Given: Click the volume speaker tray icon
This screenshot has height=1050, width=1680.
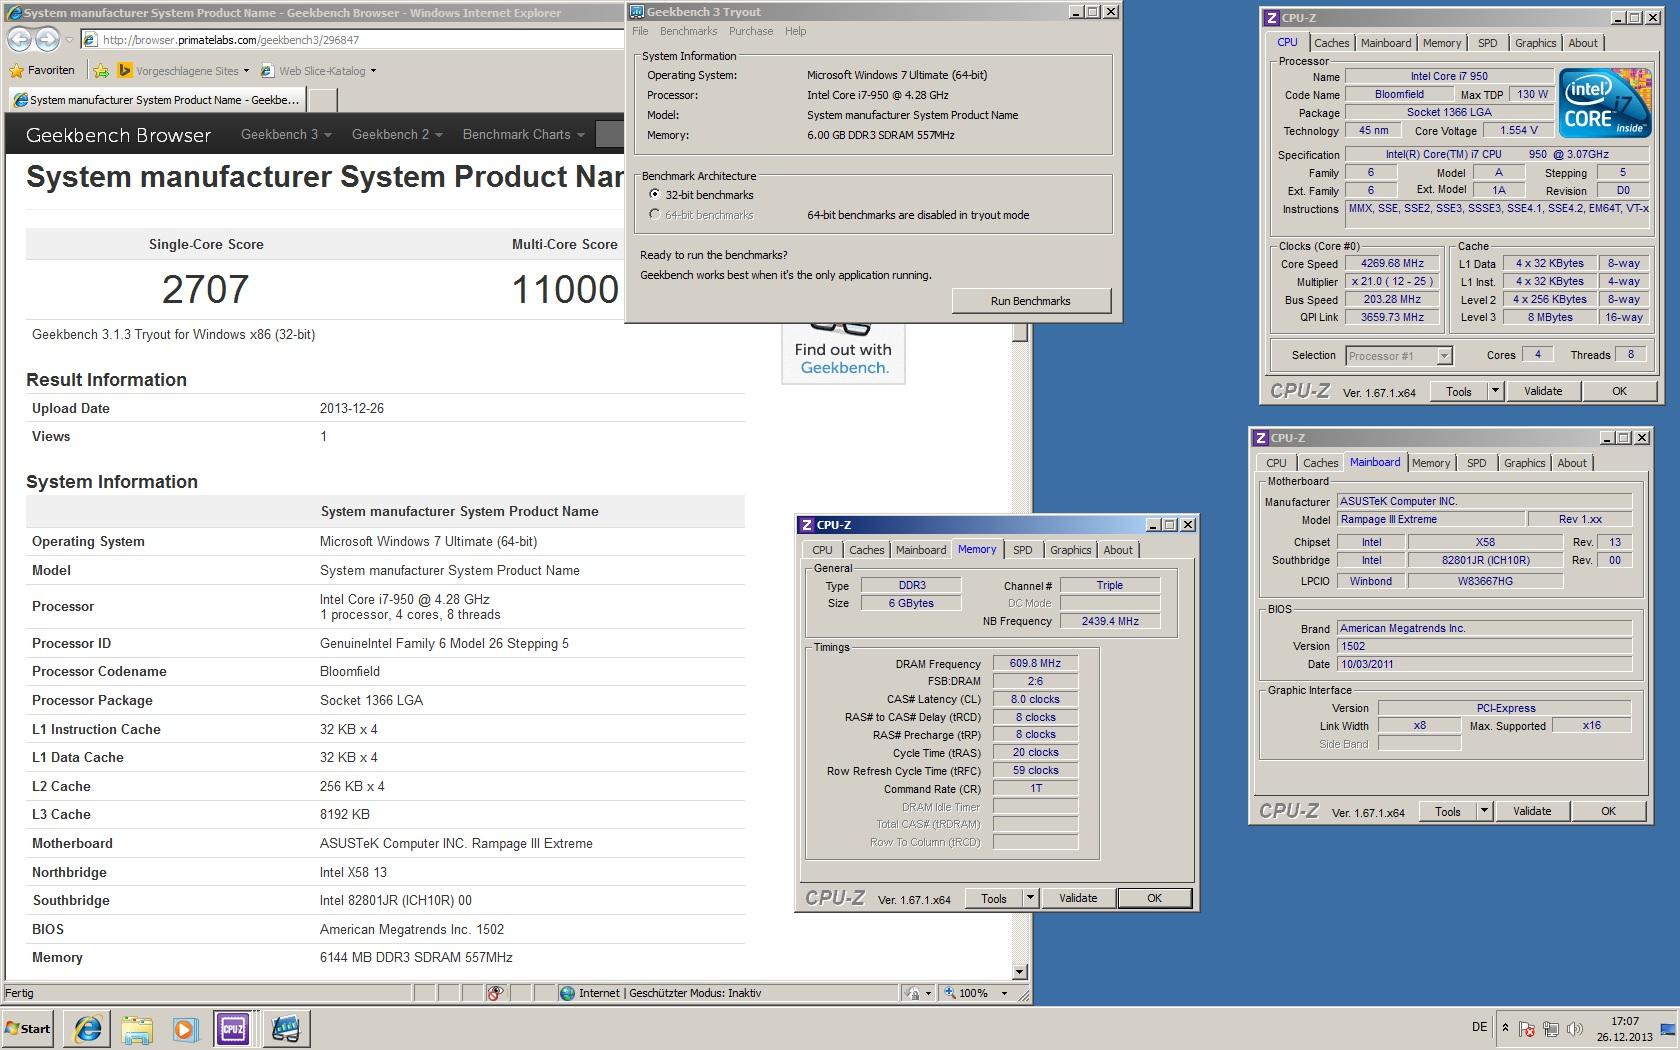Looking at the screenshot, I should point(1575,1029).
